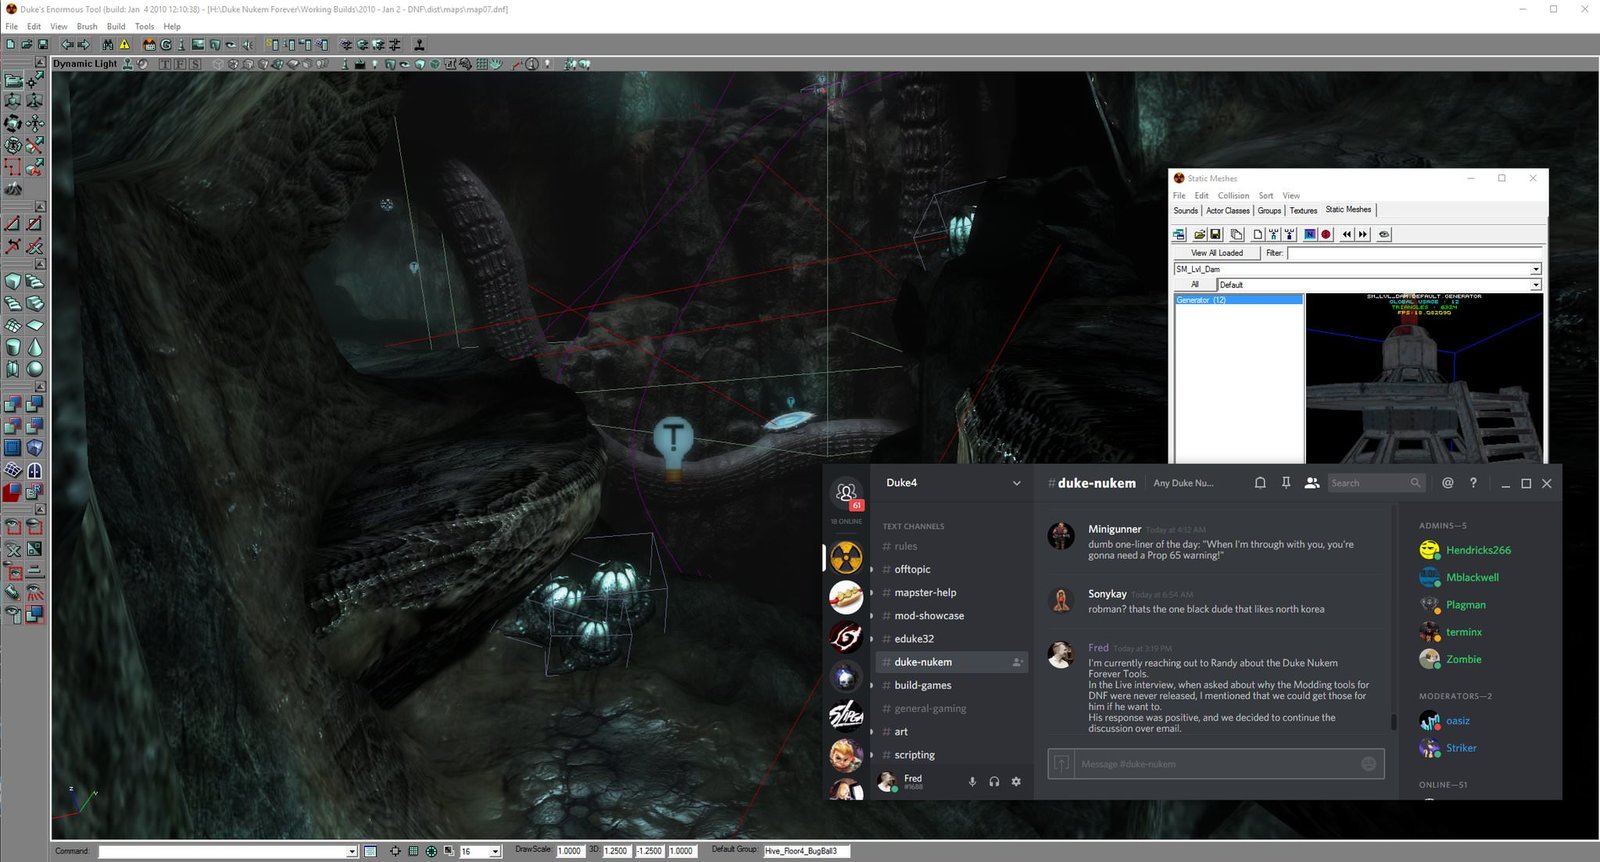This screenshot has width=1600, height=862.
Task: Open the Build menu
Action: point(116,26)
